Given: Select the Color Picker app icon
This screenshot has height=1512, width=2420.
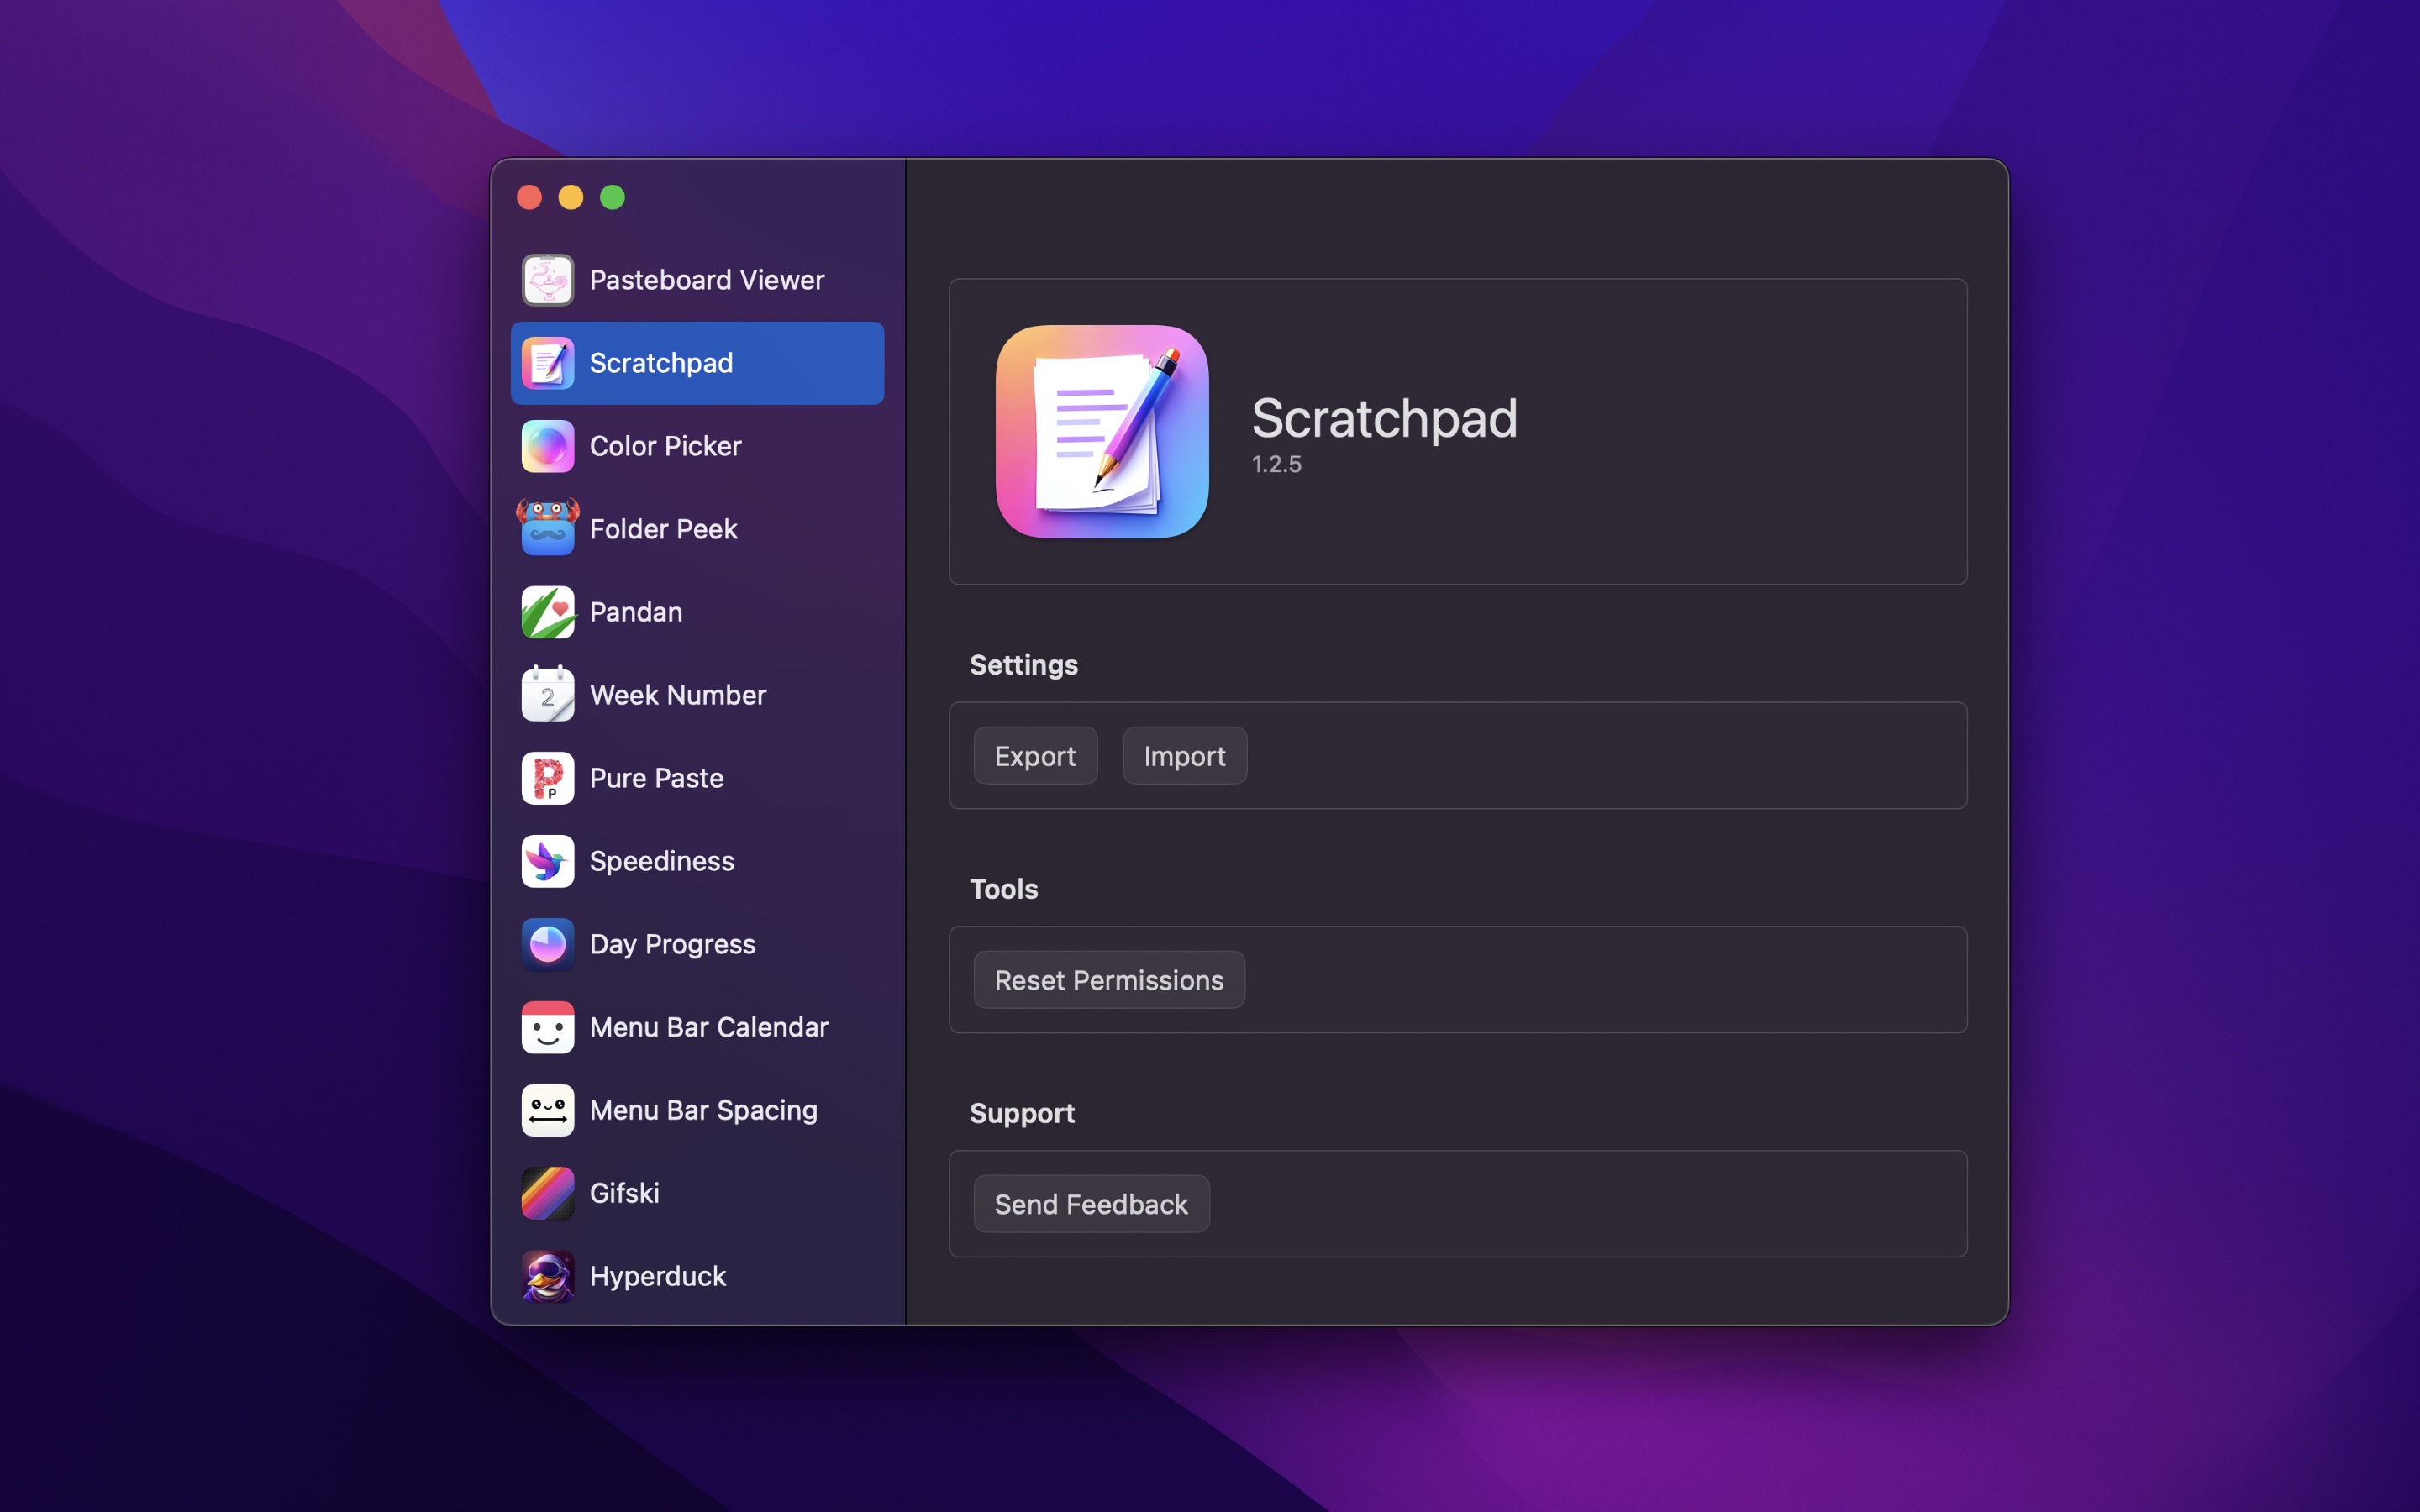Looking at the screenshot, I should pyautogui.click(x=547, y=446).
